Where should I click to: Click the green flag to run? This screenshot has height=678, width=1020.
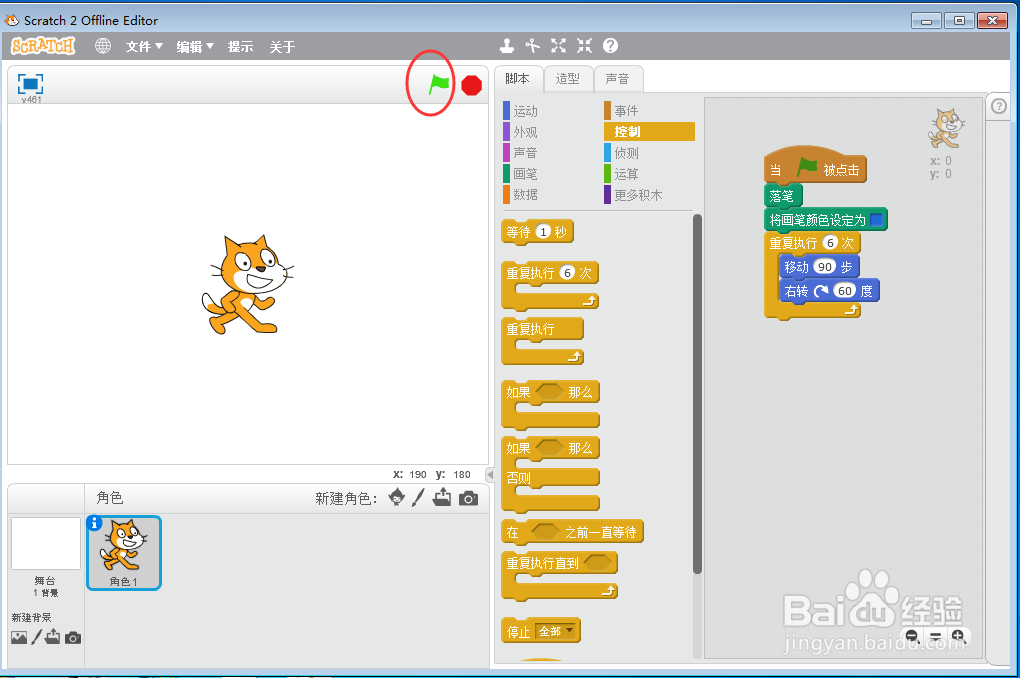(439, 84)
